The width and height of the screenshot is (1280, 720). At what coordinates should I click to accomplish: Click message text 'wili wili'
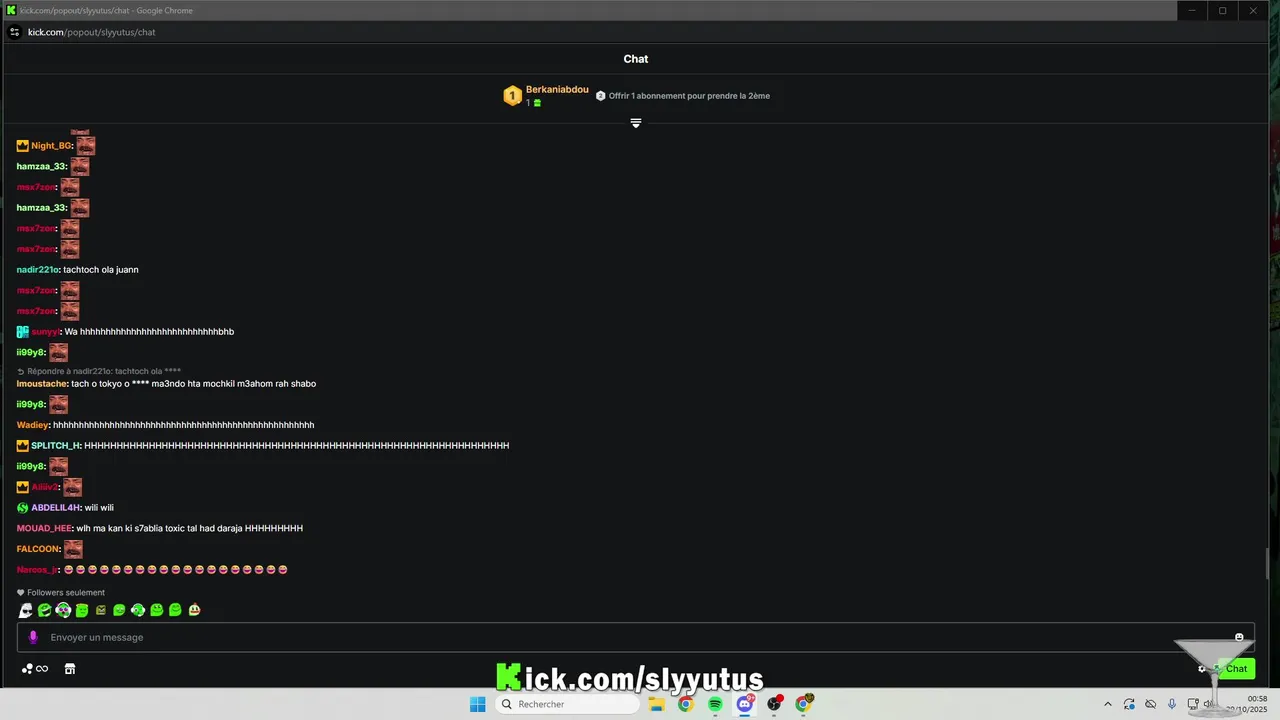click(x=99, y=508)
